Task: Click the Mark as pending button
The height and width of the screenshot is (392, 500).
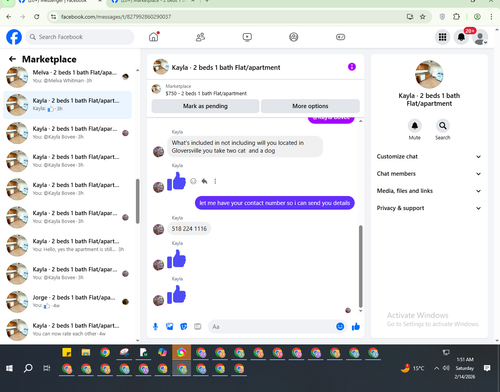Action: (205, 106)
